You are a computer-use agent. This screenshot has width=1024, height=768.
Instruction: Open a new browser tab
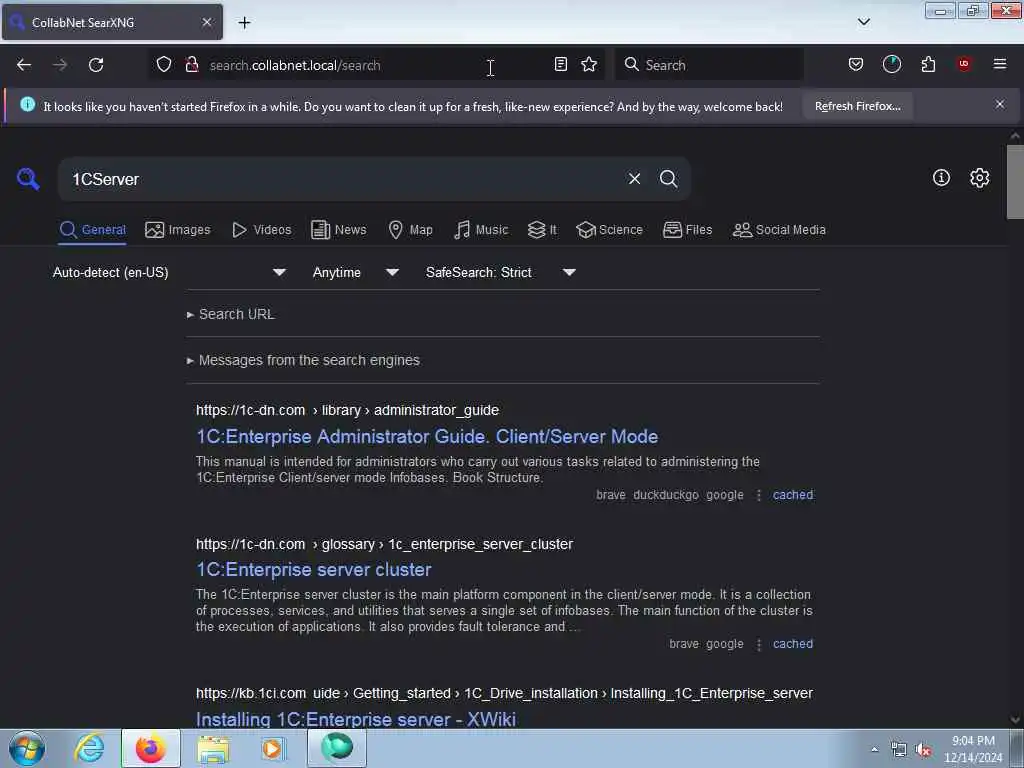coord(244,23)
